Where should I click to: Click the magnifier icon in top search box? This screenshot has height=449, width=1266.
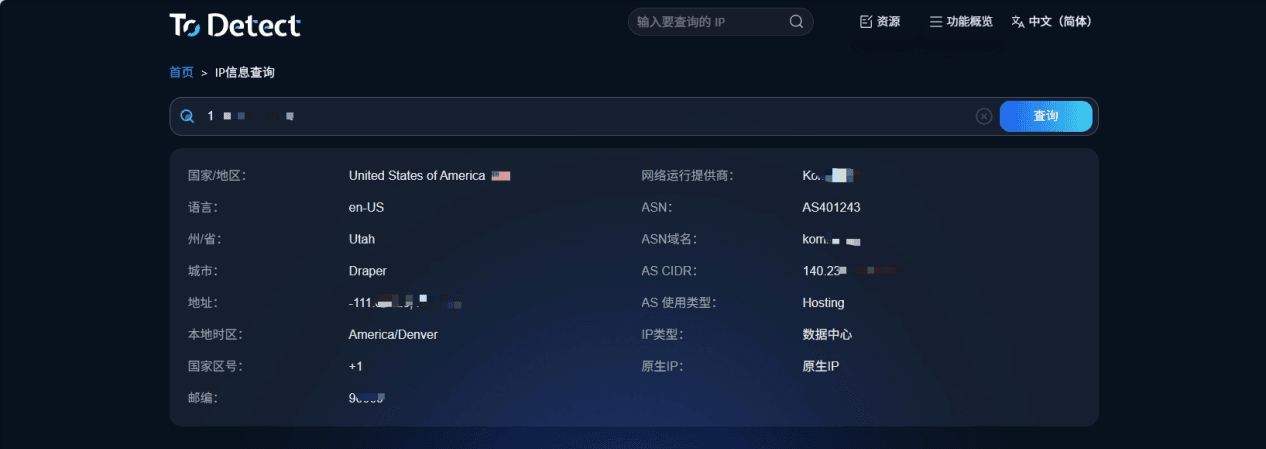click(x=796, y=22)
